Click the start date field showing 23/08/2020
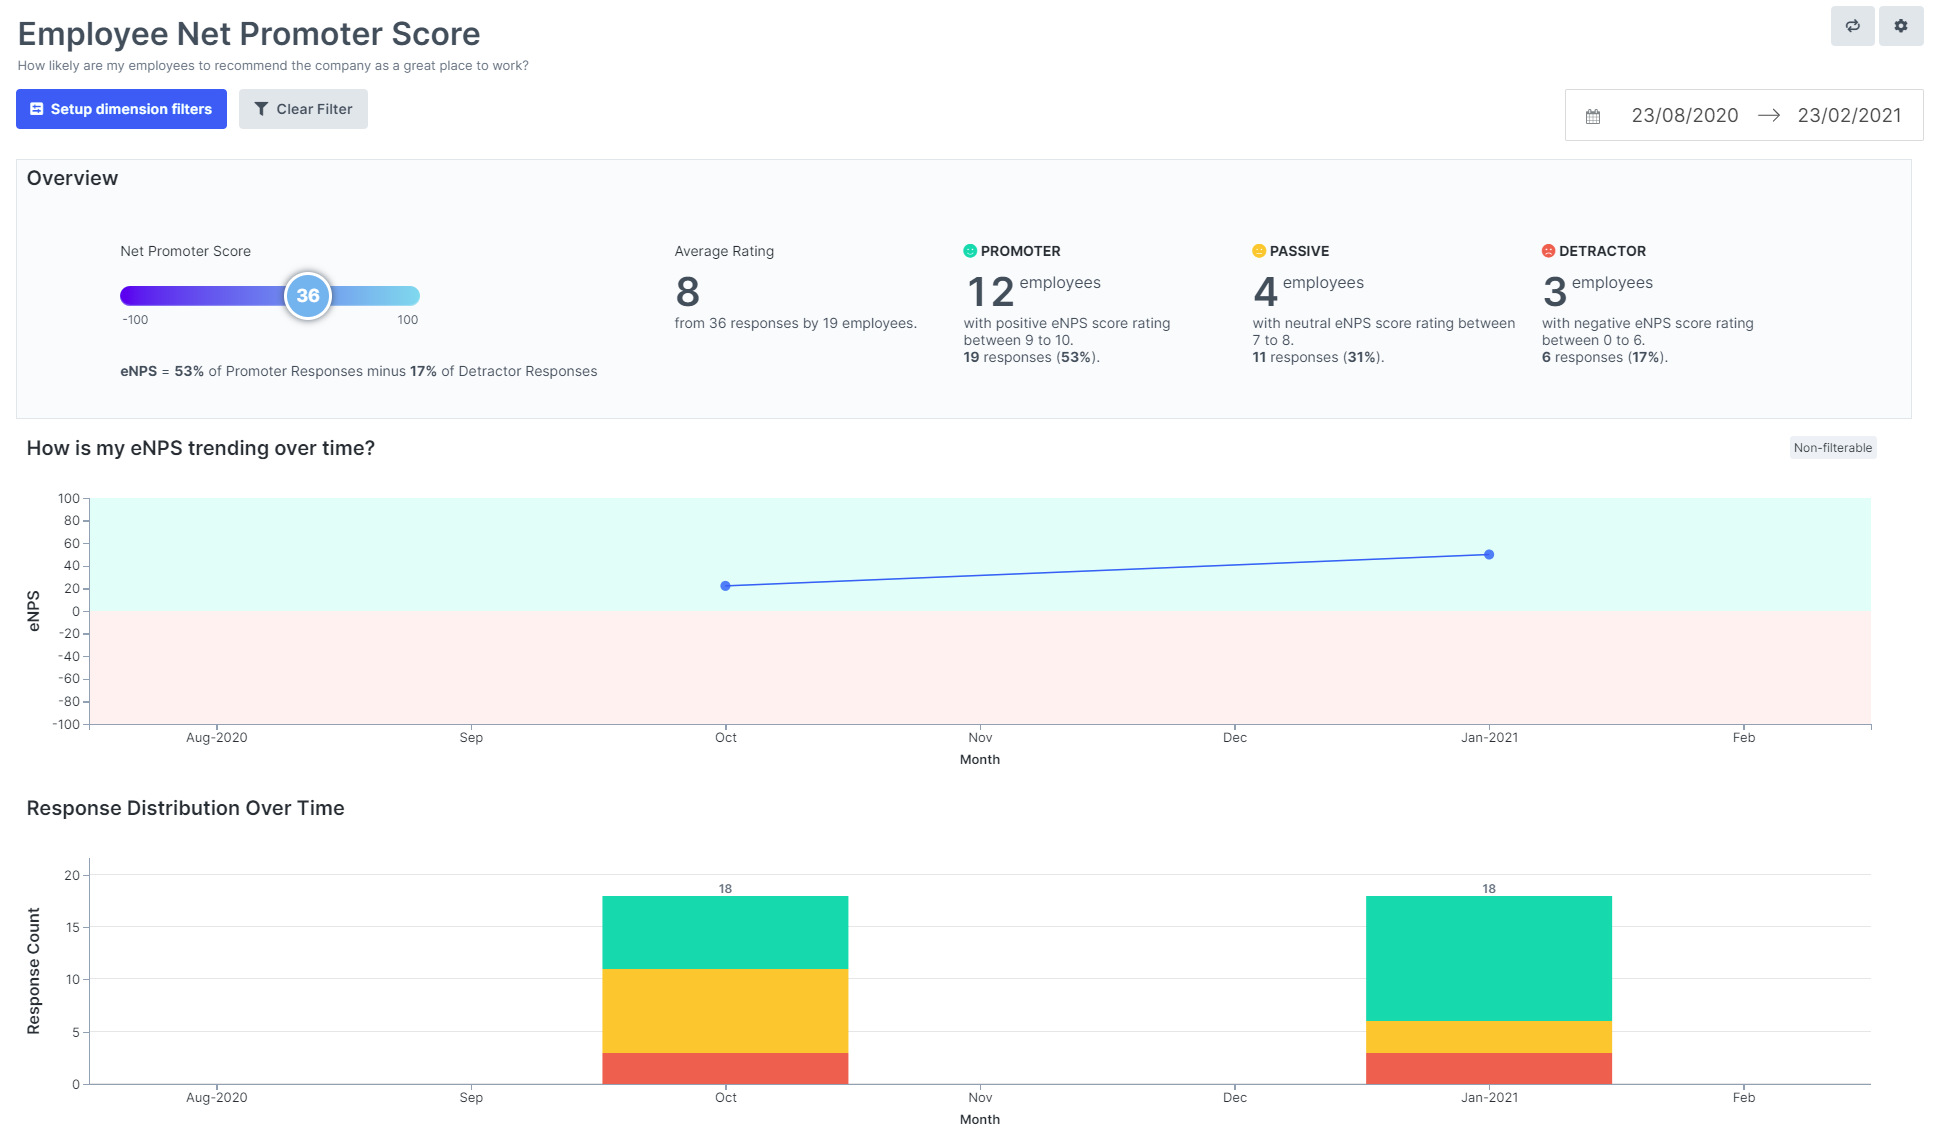Viewport: 1934px width, 1134px height. (x=1684, y=114)
